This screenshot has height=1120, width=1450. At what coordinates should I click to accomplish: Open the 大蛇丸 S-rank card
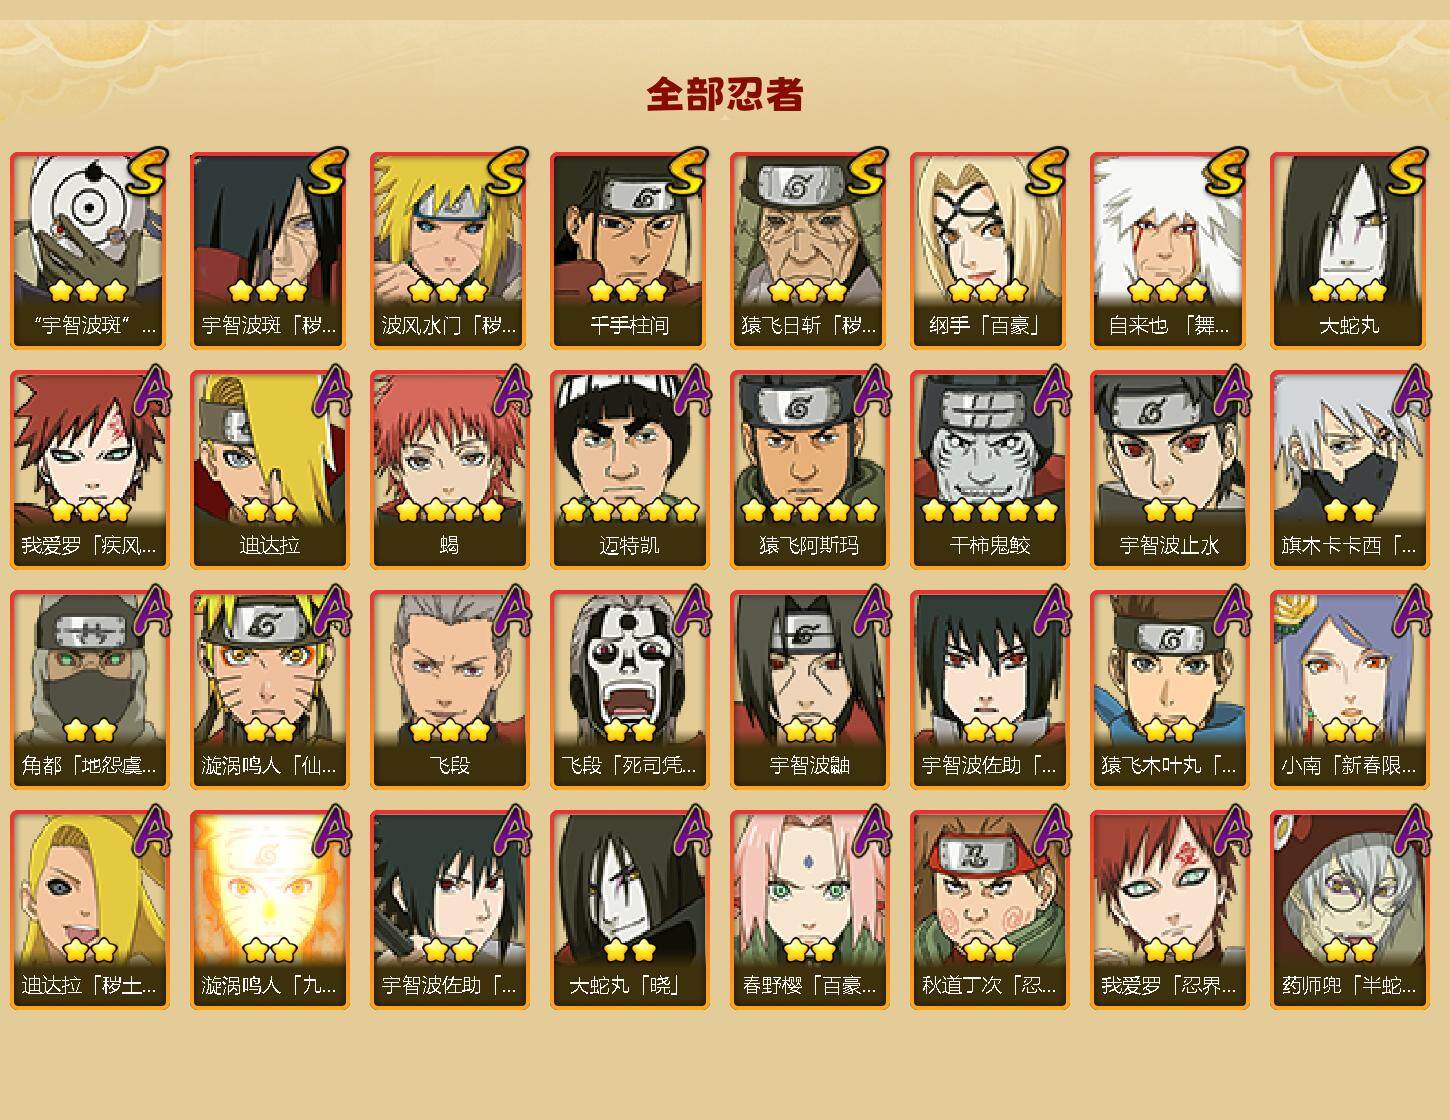pos(1349,250)
